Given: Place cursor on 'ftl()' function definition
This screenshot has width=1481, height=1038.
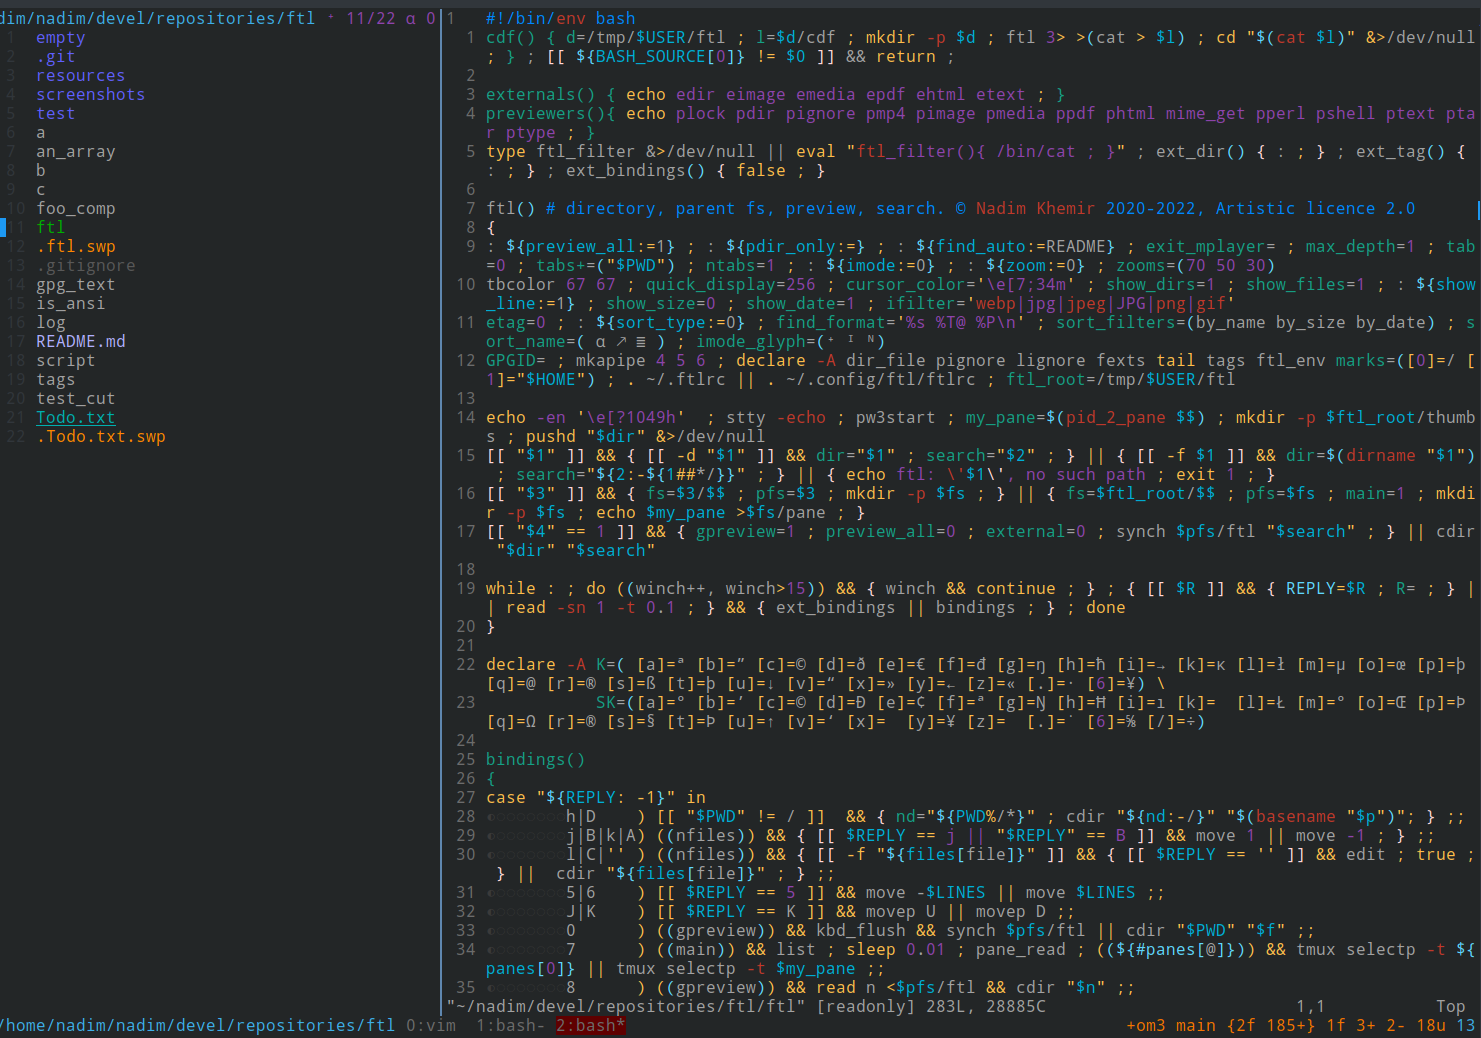Looking at the screenshot, I should point(511,209).
